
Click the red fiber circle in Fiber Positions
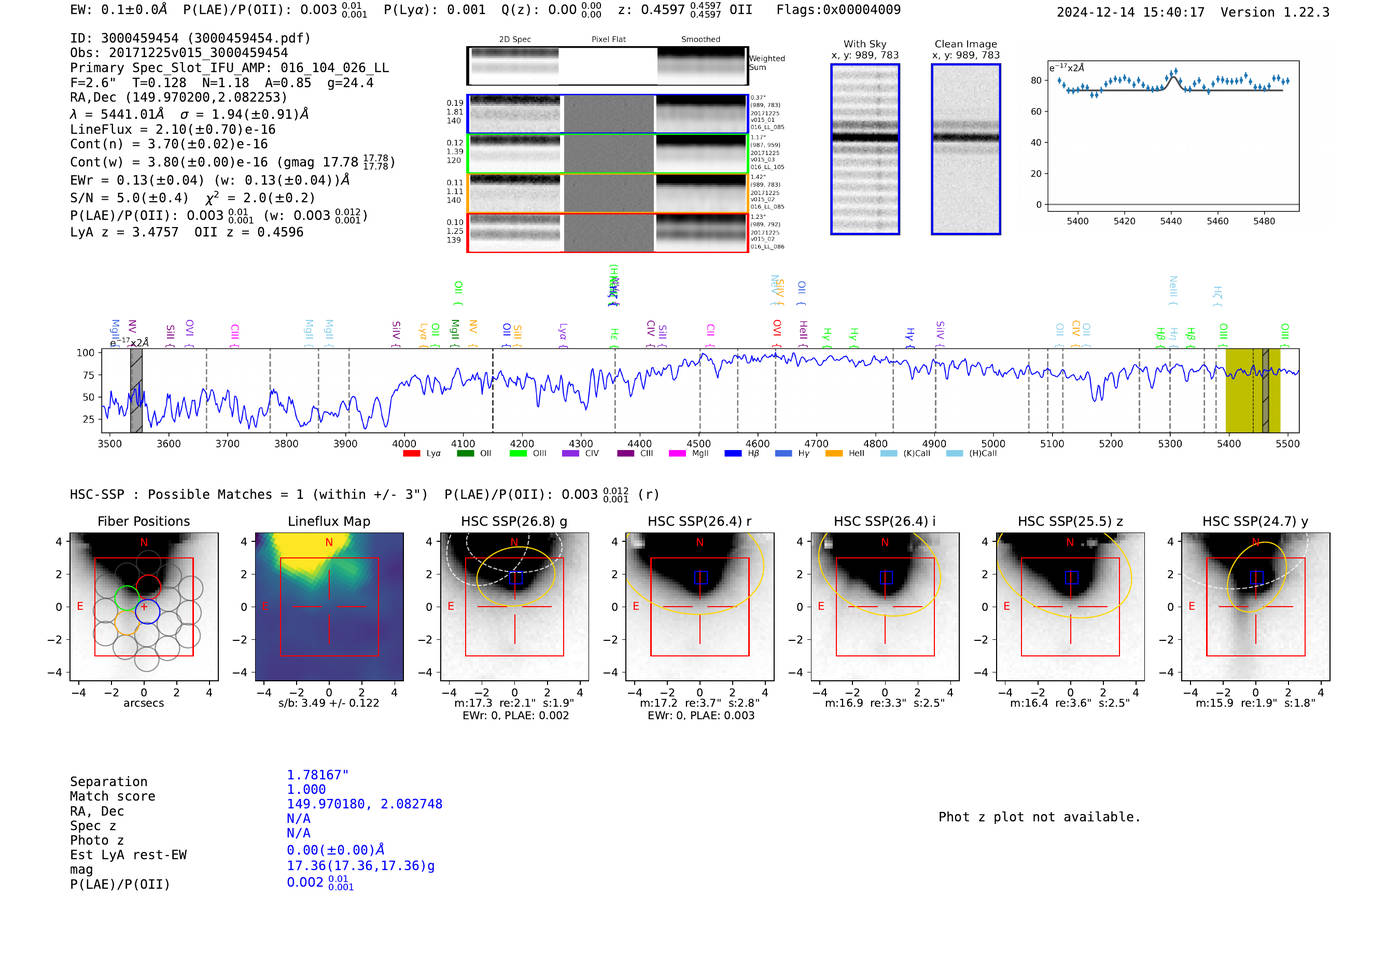coord(148,587)
